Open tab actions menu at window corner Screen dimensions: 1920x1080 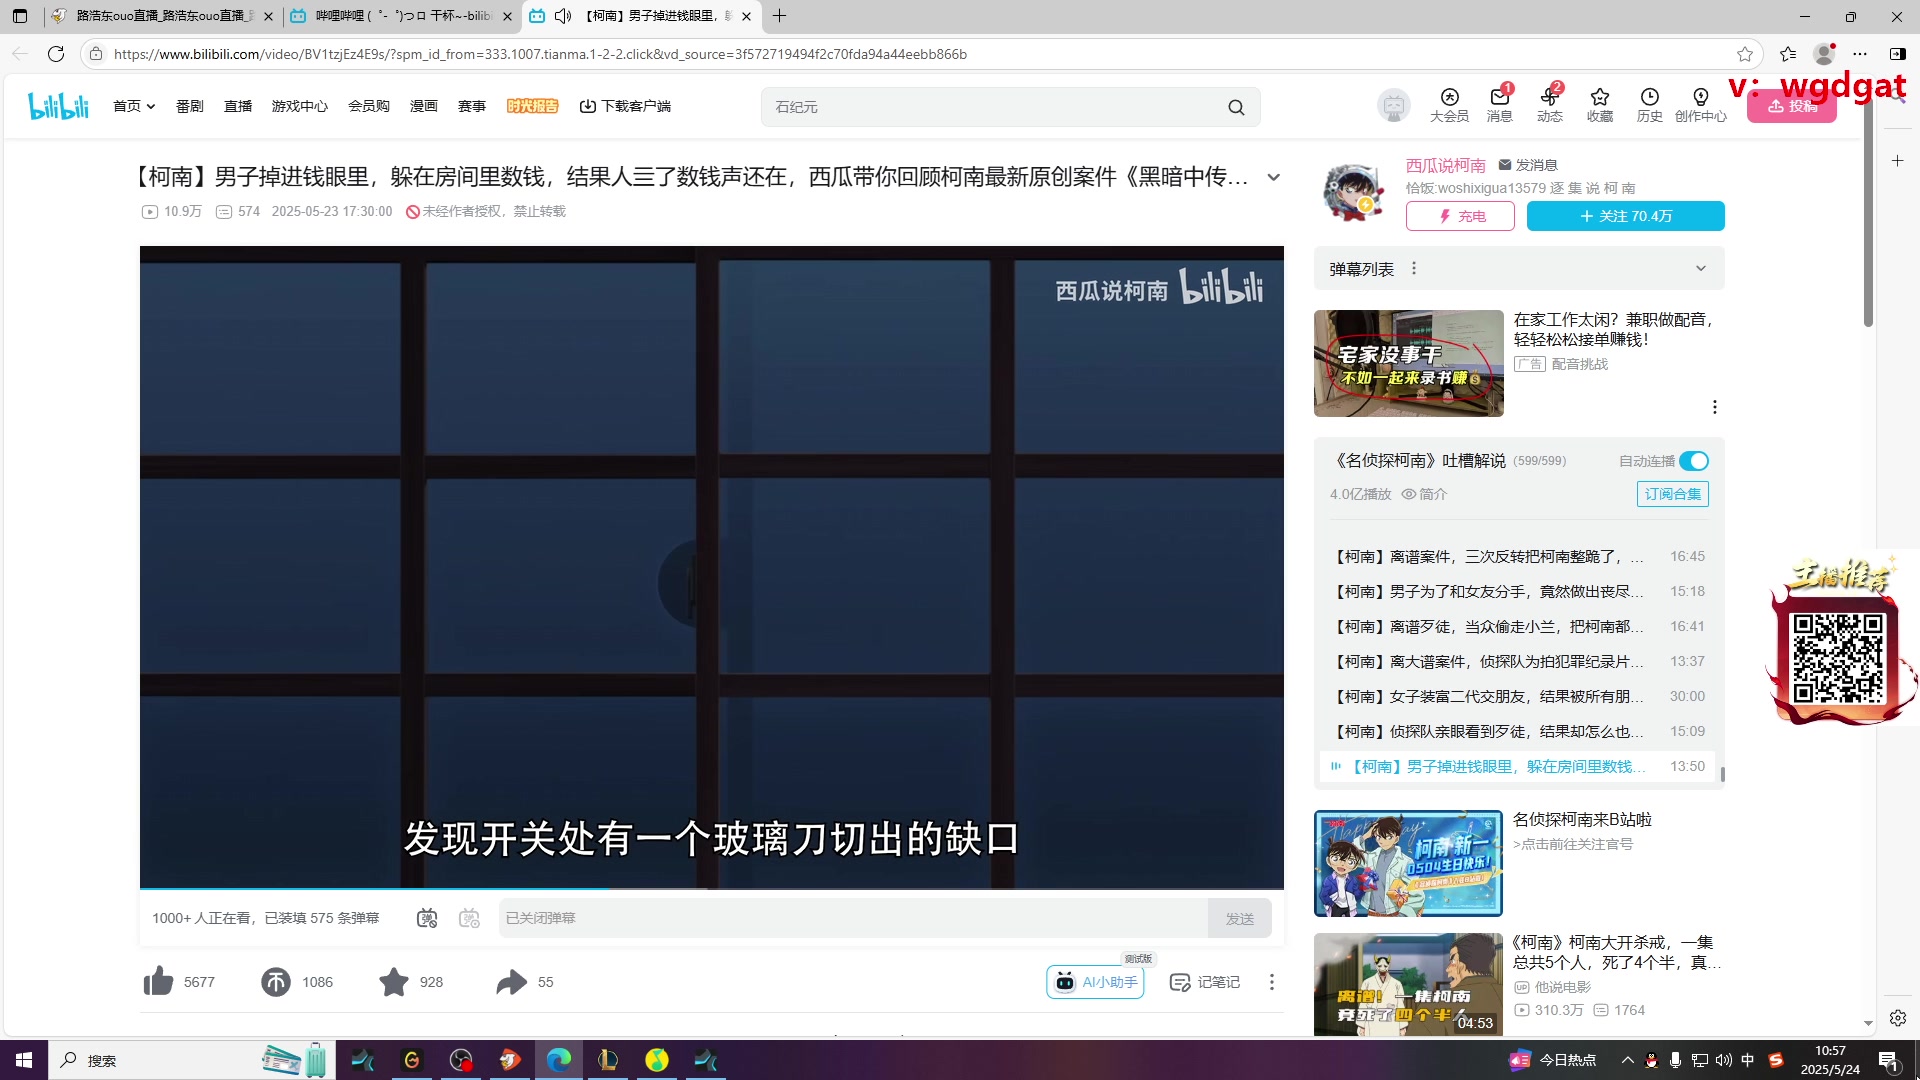click(x=20, y=16)
